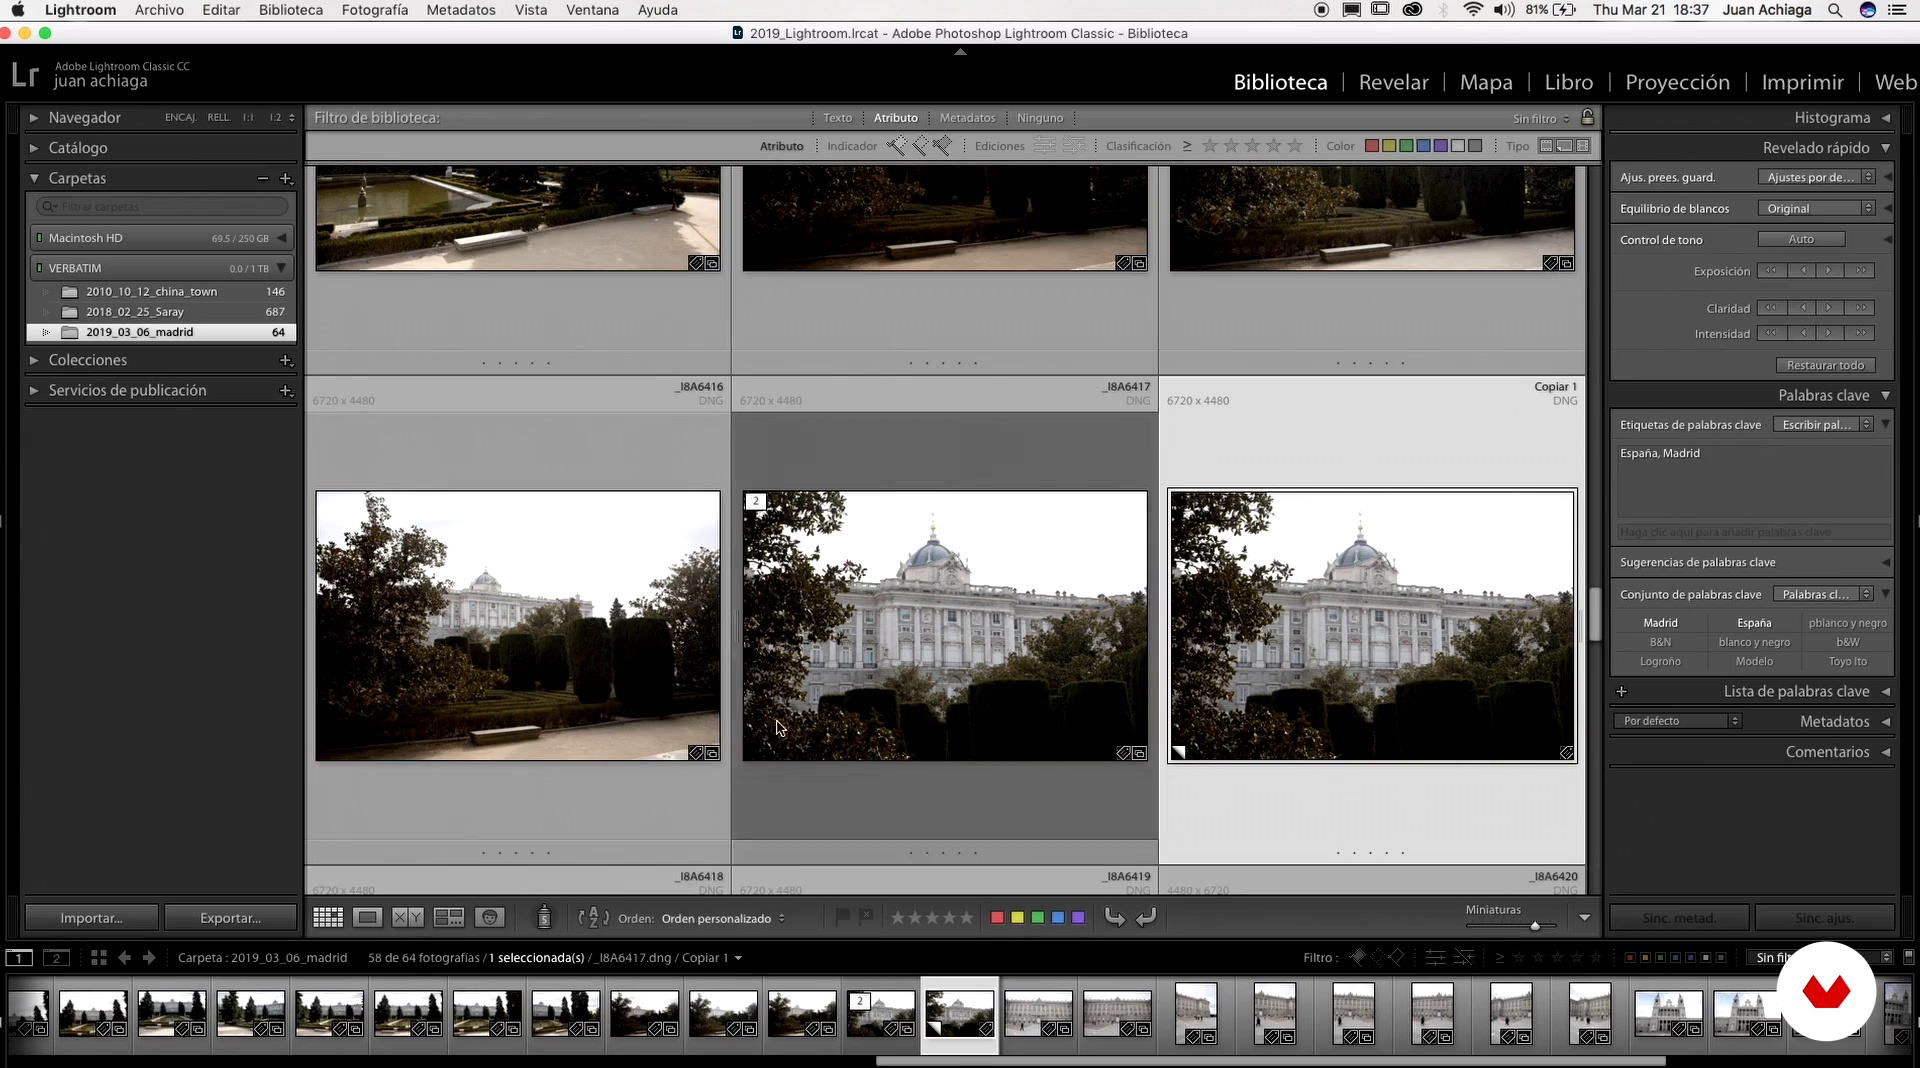Screen dimensions: 1920x1068
Task: Open Compare (XY) view
Action: pos(407,917)
